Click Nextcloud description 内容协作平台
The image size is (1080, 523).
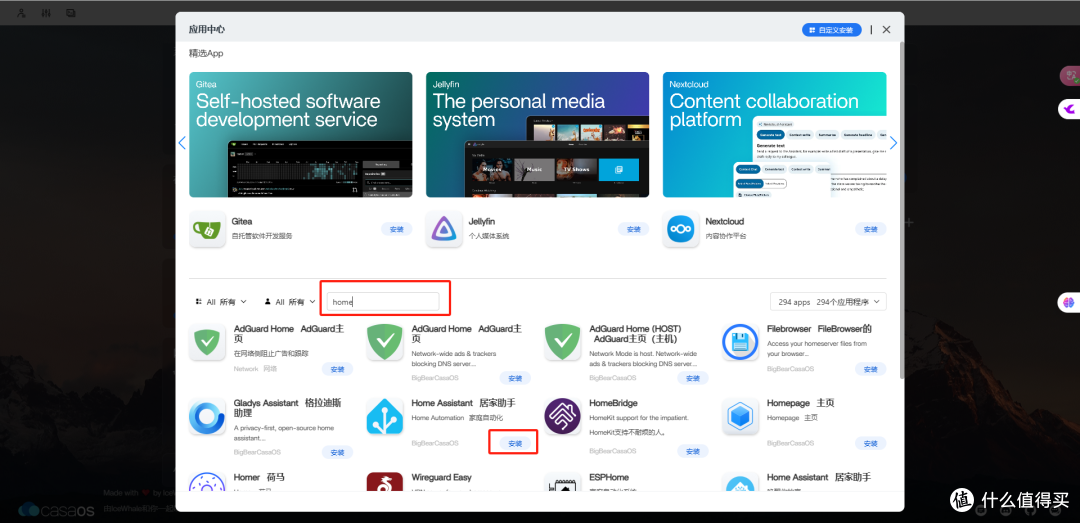coord(726,236)
